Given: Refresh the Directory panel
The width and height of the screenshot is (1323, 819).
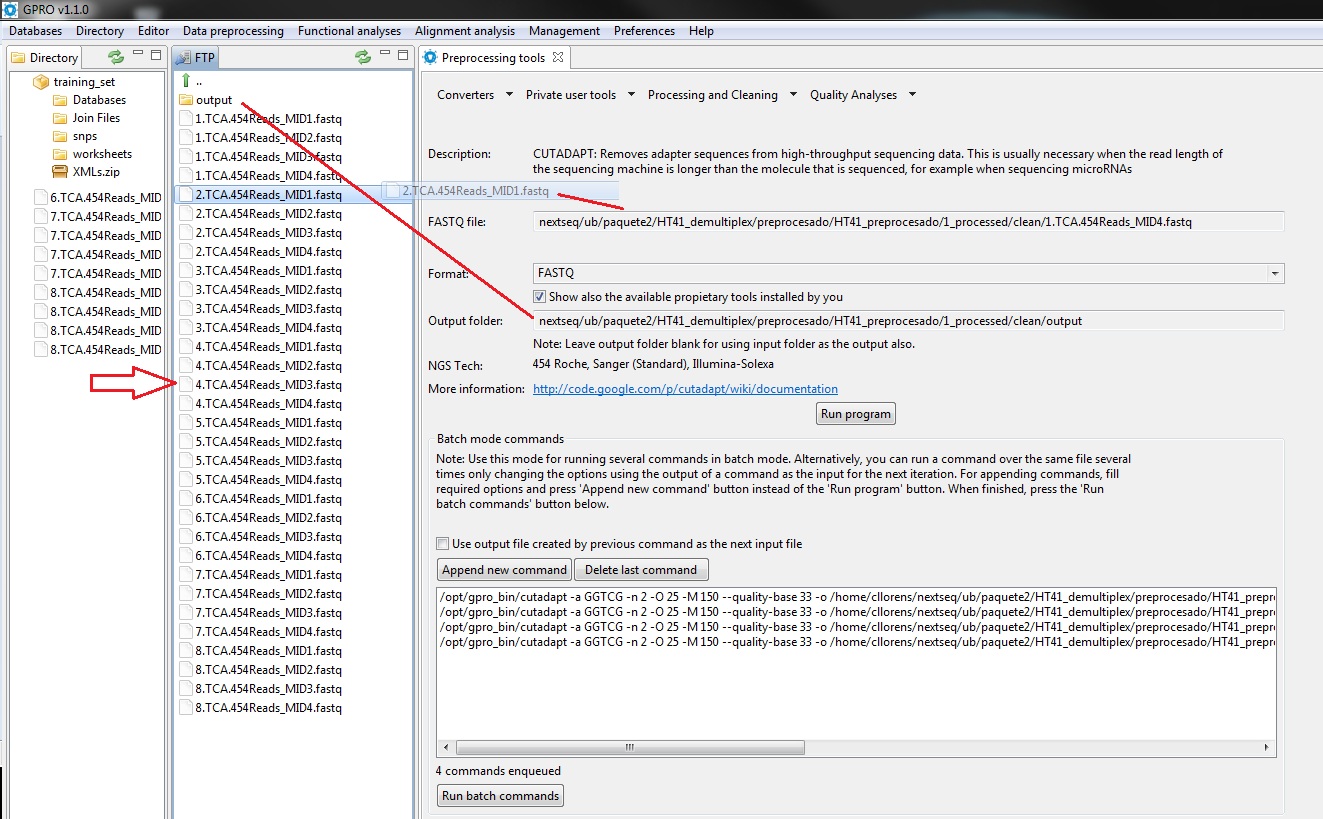Looking at the screenshot, I should [x=116, y=57].
